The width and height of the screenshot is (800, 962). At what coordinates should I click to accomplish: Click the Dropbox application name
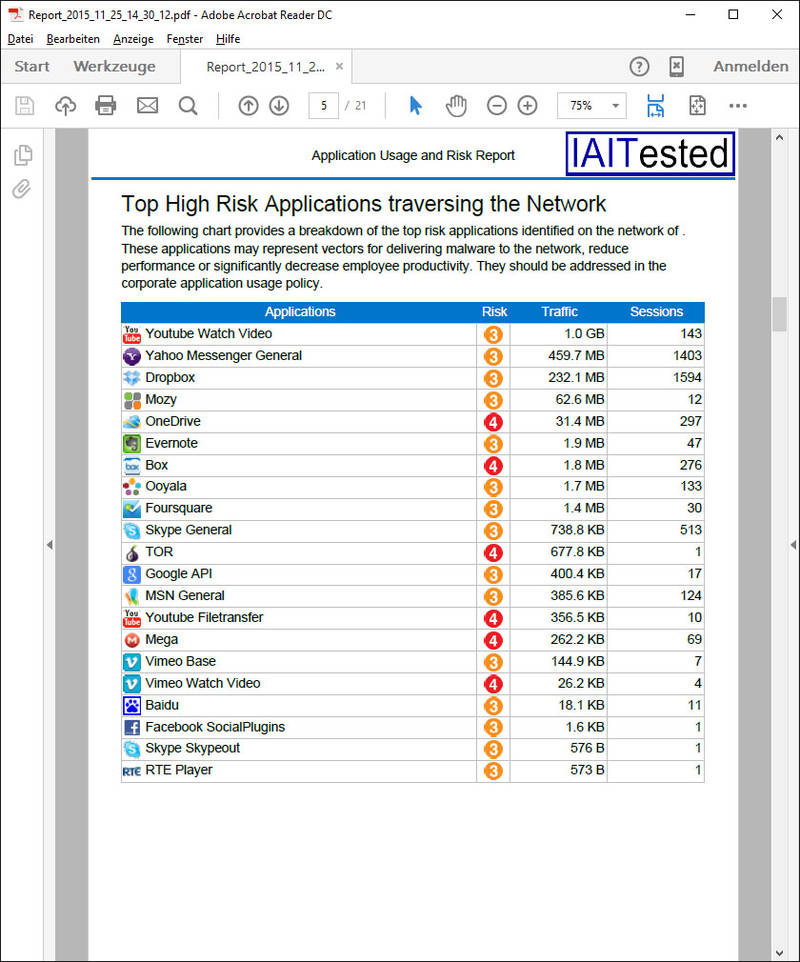coord(170,377)
